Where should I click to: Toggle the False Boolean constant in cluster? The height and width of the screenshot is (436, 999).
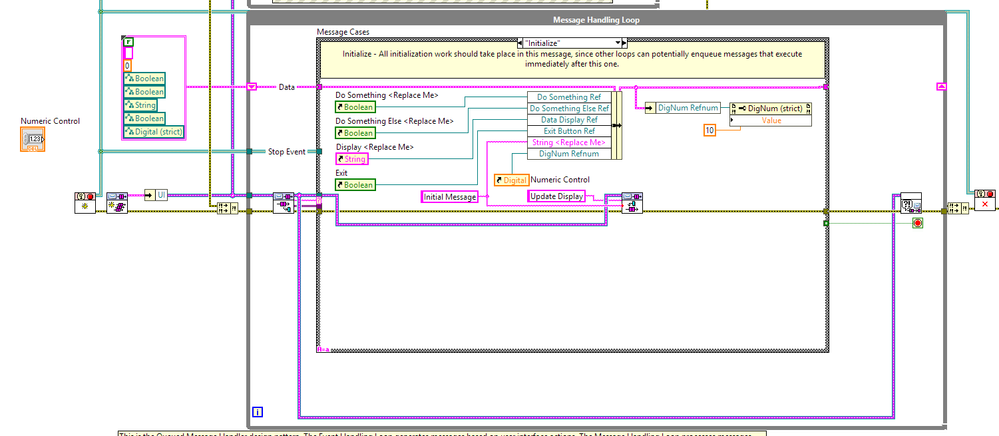[128, 40]
